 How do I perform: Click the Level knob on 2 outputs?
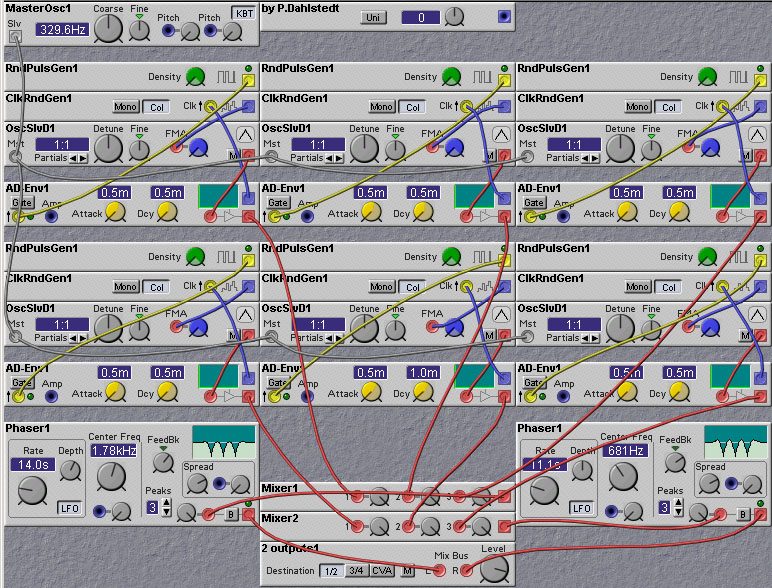pyautogui.click(x=493, y=569)
